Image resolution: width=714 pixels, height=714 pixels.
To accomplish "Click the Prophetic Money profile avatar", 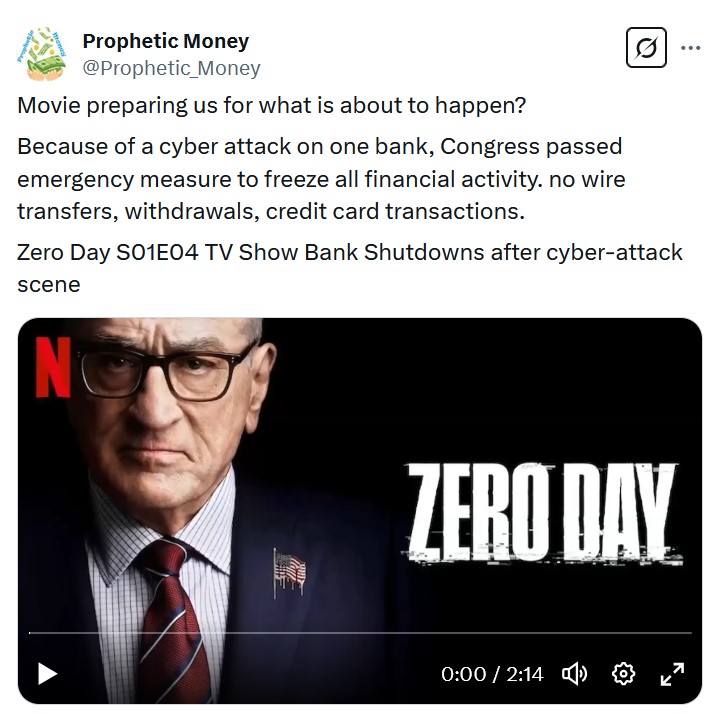I will click(42, 54).
